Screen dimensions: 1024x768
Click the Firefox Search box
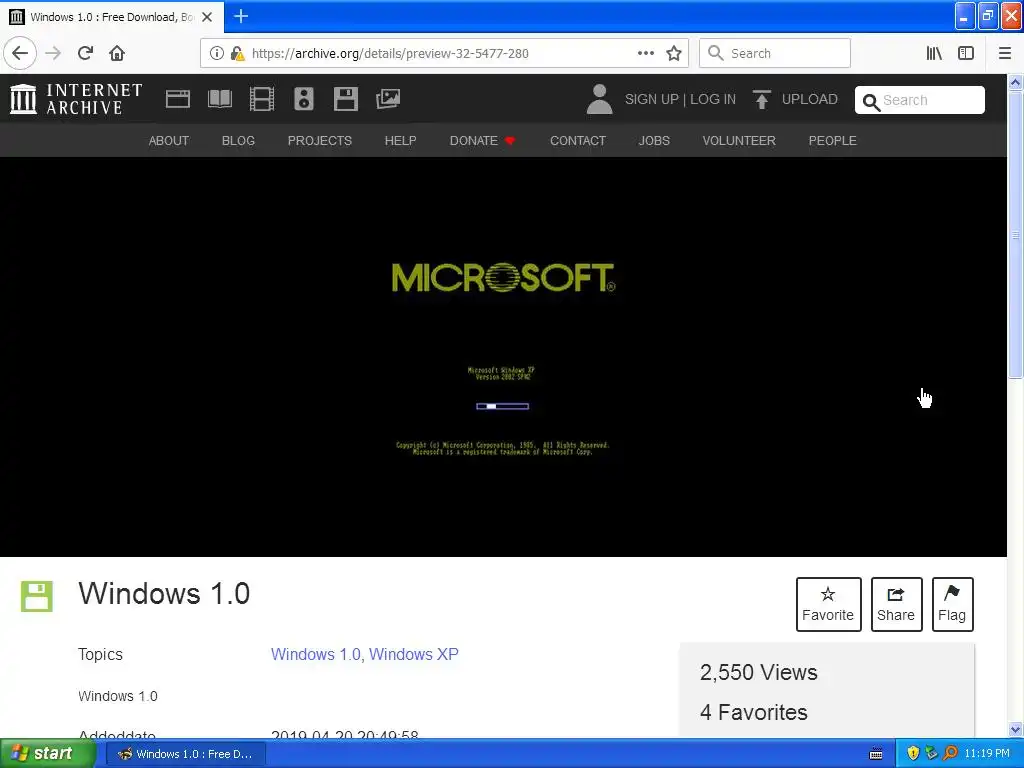coord(775,53)
